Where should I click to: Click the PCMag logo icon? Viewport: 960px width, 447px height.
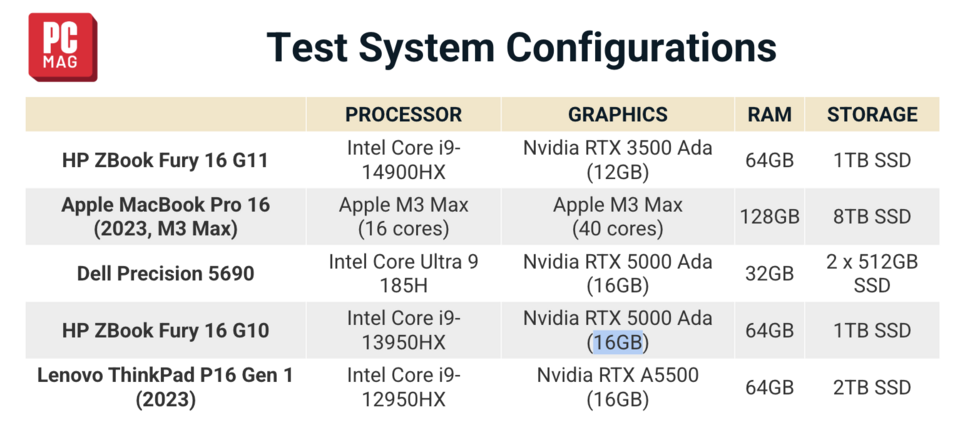62,47
